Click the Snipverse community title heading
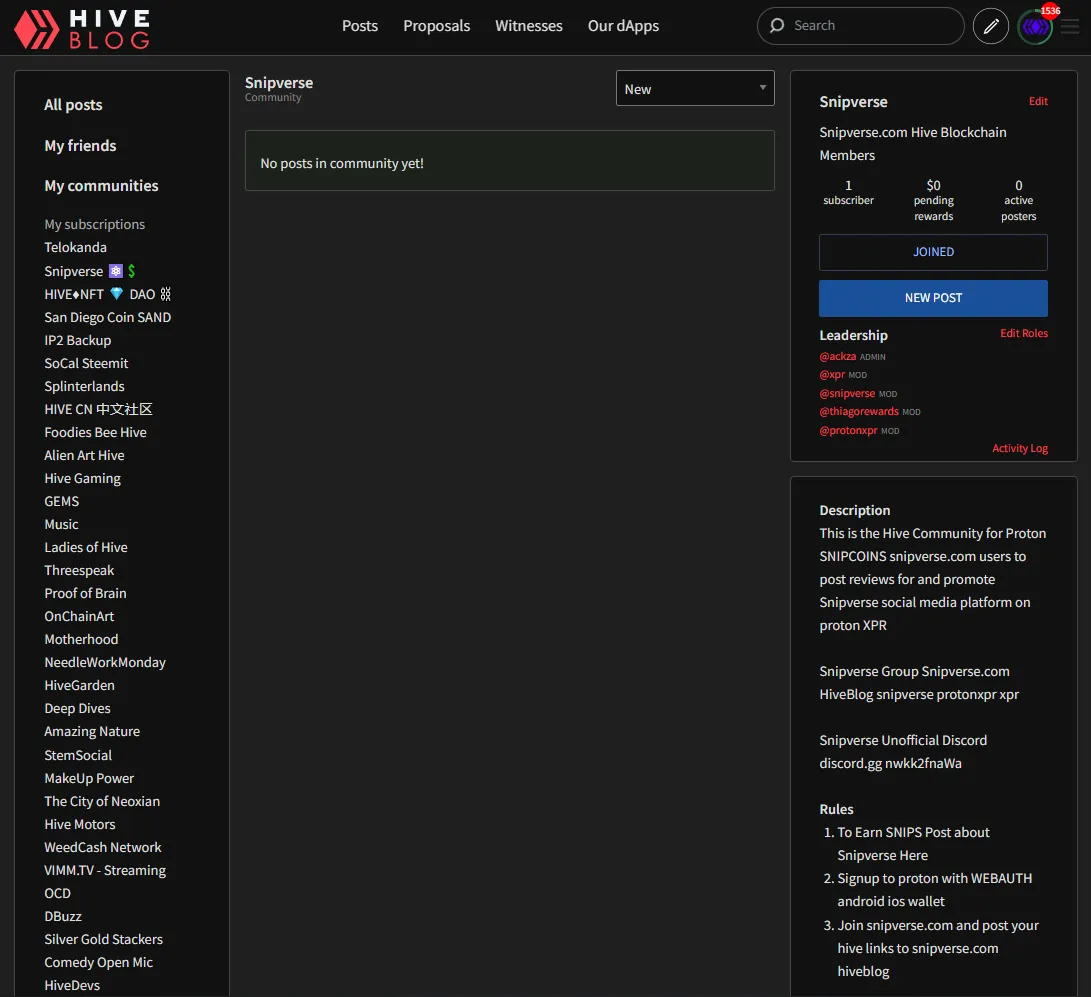 click(x=278, y=83)
